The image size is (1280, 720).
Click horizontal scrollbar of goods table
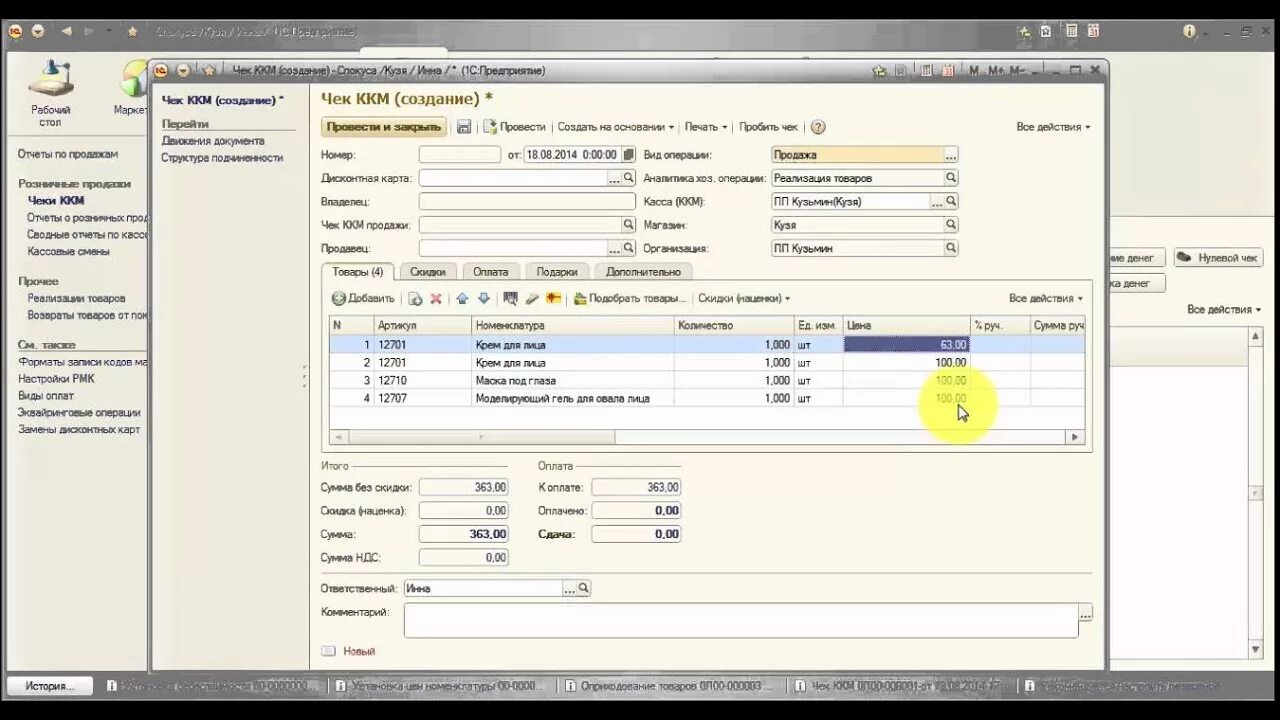(x=482, y=437)
